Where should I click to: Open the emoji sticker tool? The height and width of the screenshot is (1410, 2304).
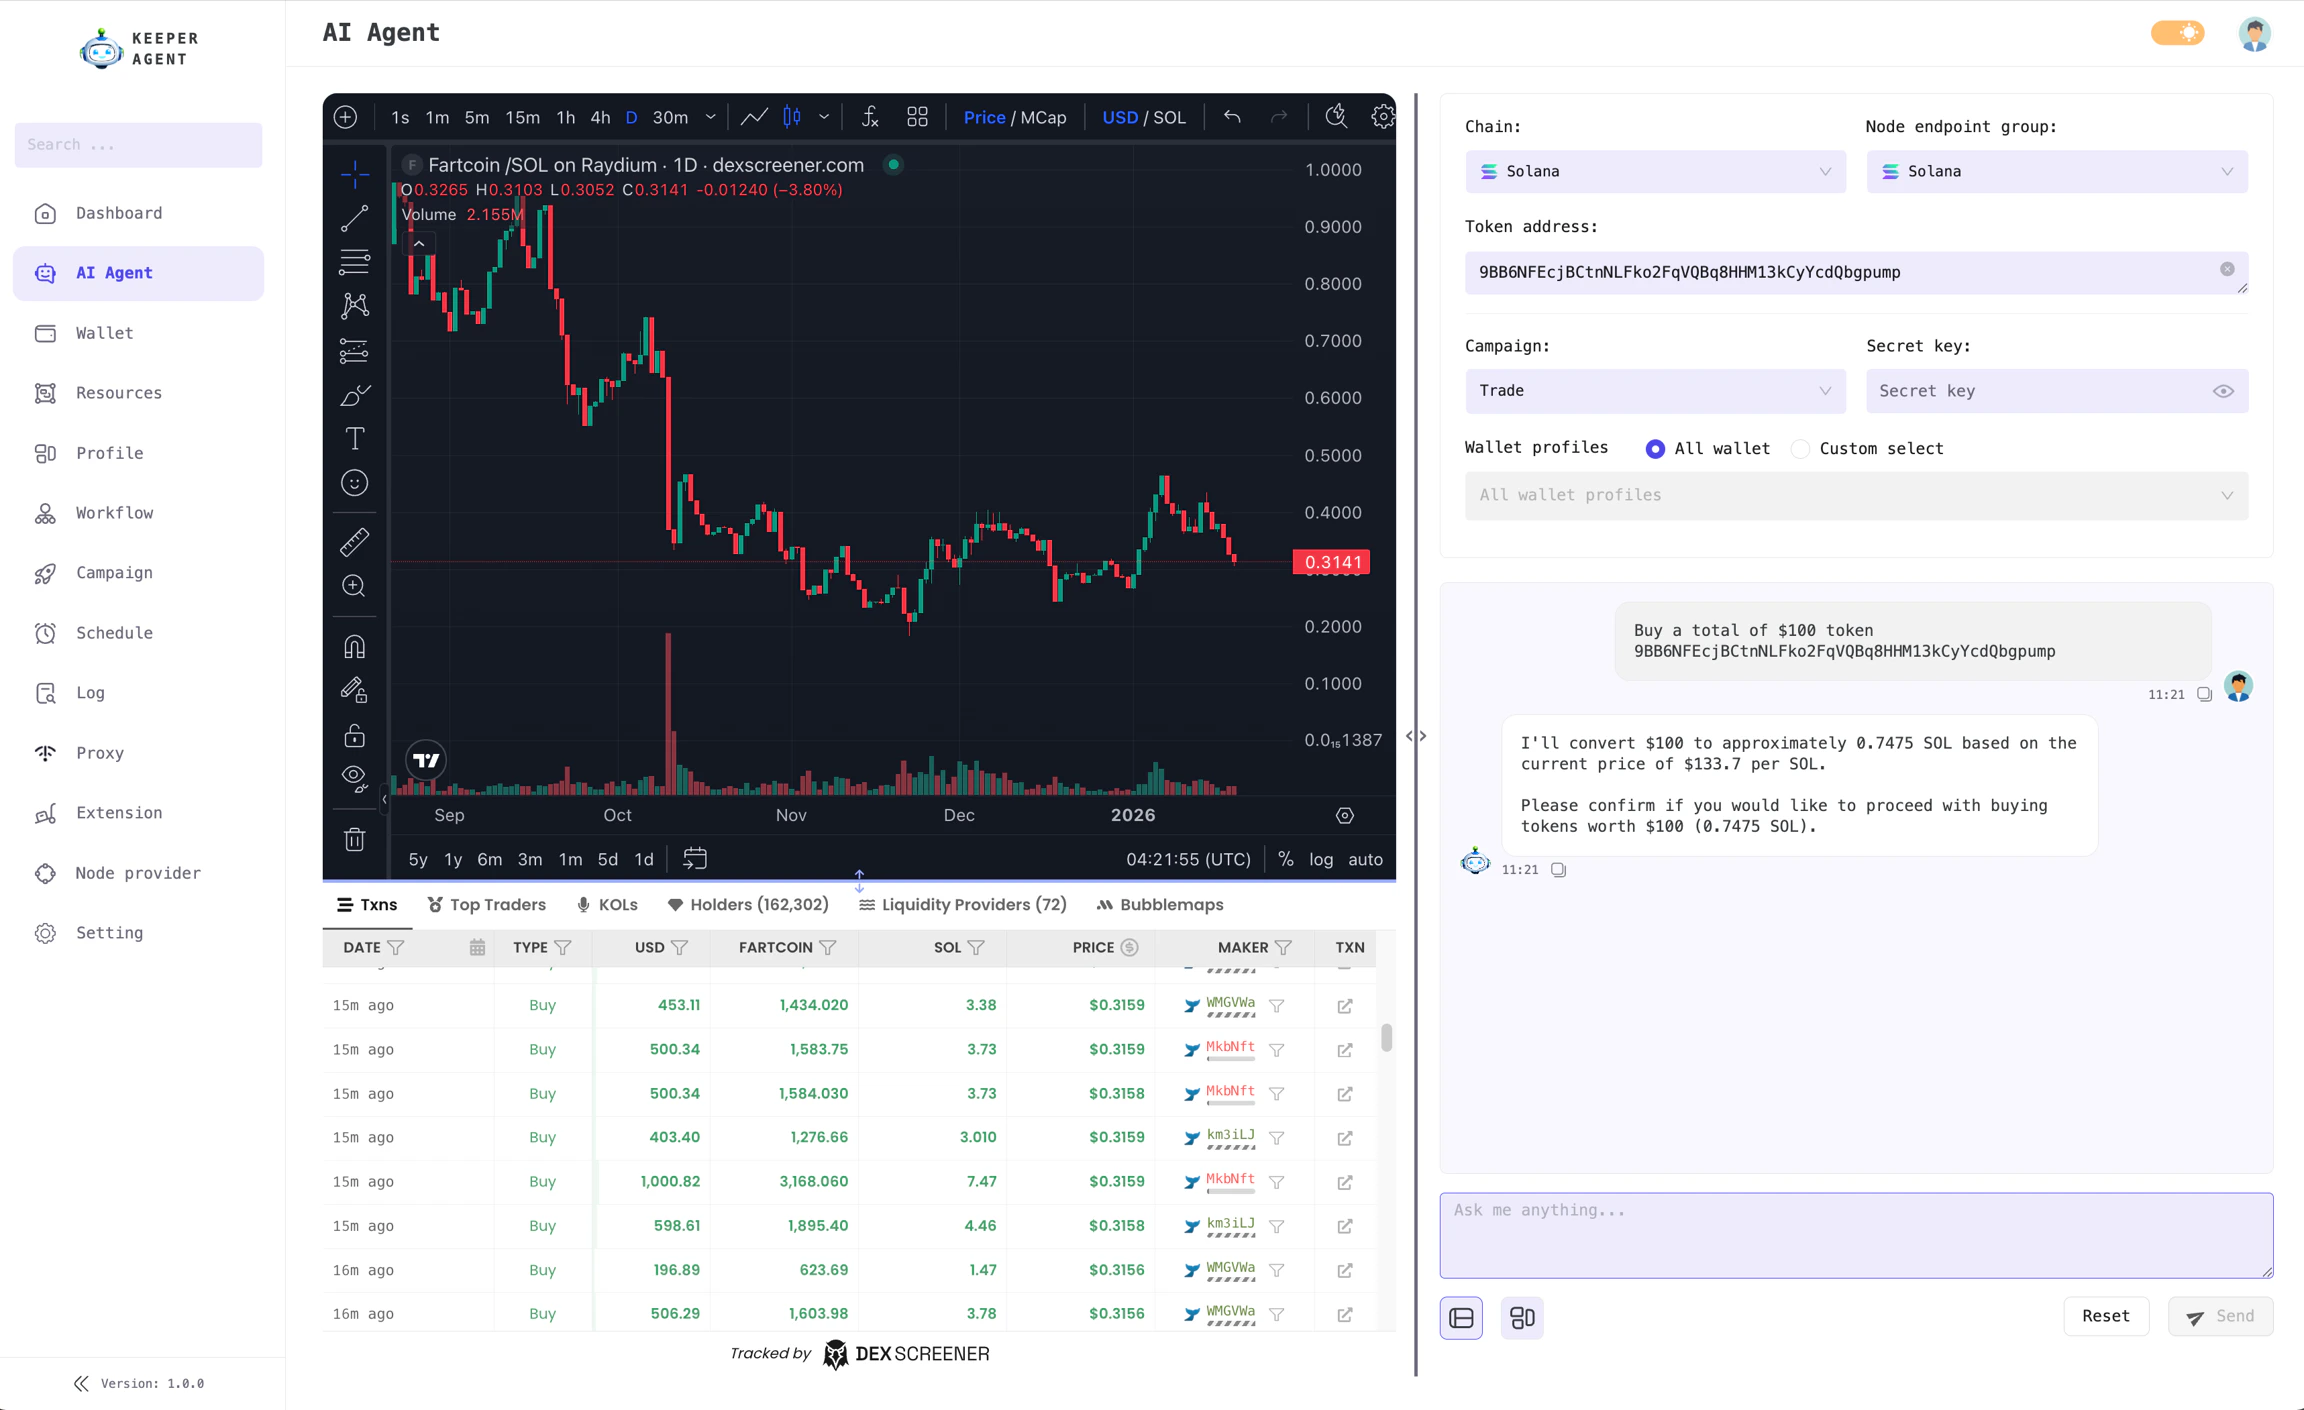(x=355, y=482)
